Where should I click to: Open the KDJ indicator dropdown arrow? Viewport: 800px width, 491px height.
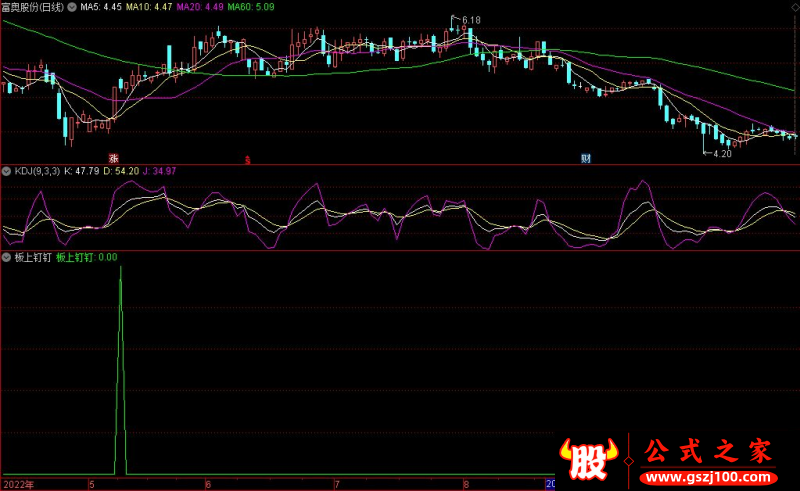(x=7, y=171)
